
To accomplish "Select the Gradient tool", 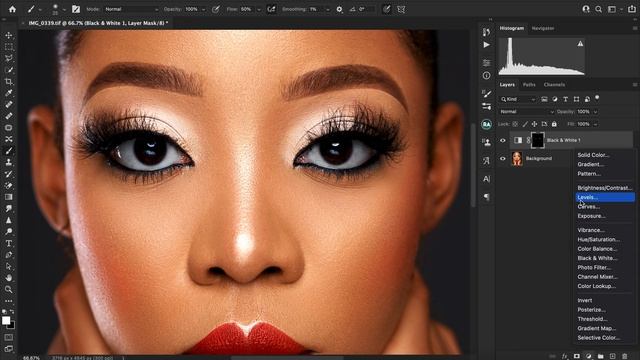I will pyautogui.click(x=9, y=197).
